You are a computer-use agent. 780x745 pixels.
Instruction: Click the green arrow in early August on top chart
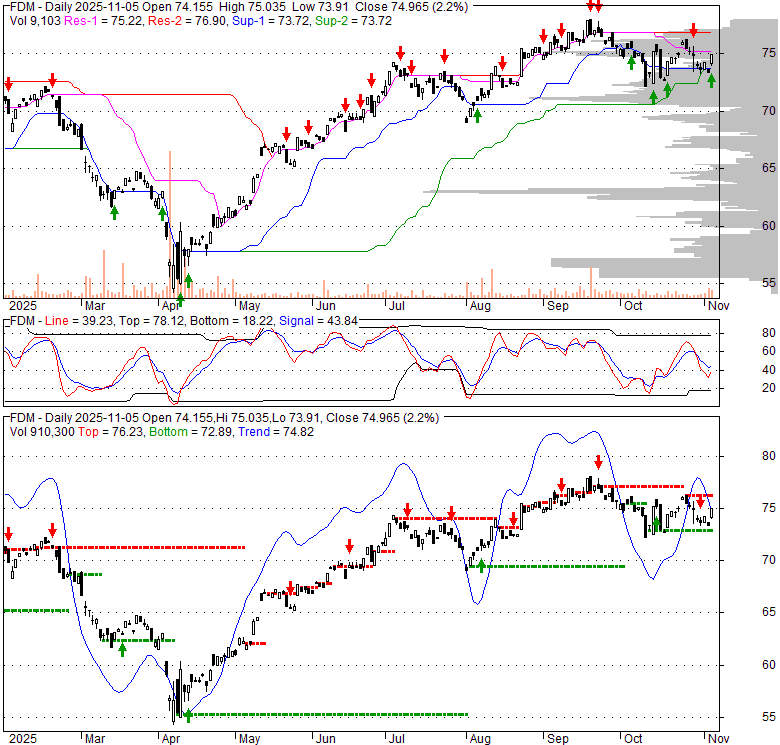477,116
